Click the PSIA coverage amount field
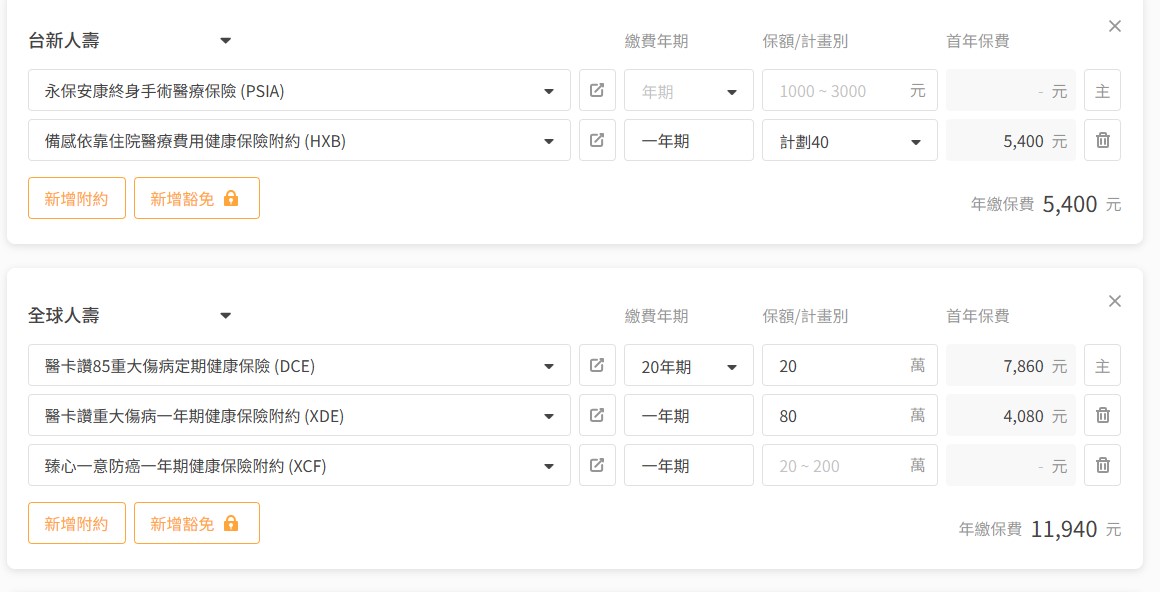This screenshot has height=592, width=1160. [x=836, y=90]
